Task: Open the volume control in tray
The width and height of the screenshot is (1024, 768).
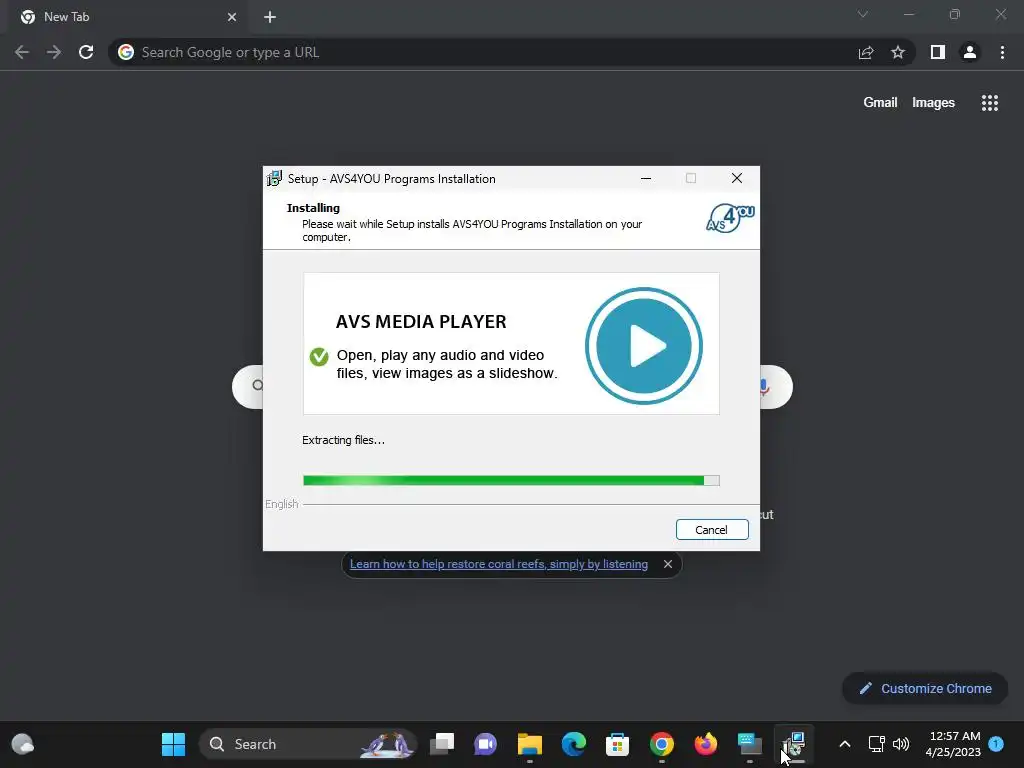Action: click(901, 744)
